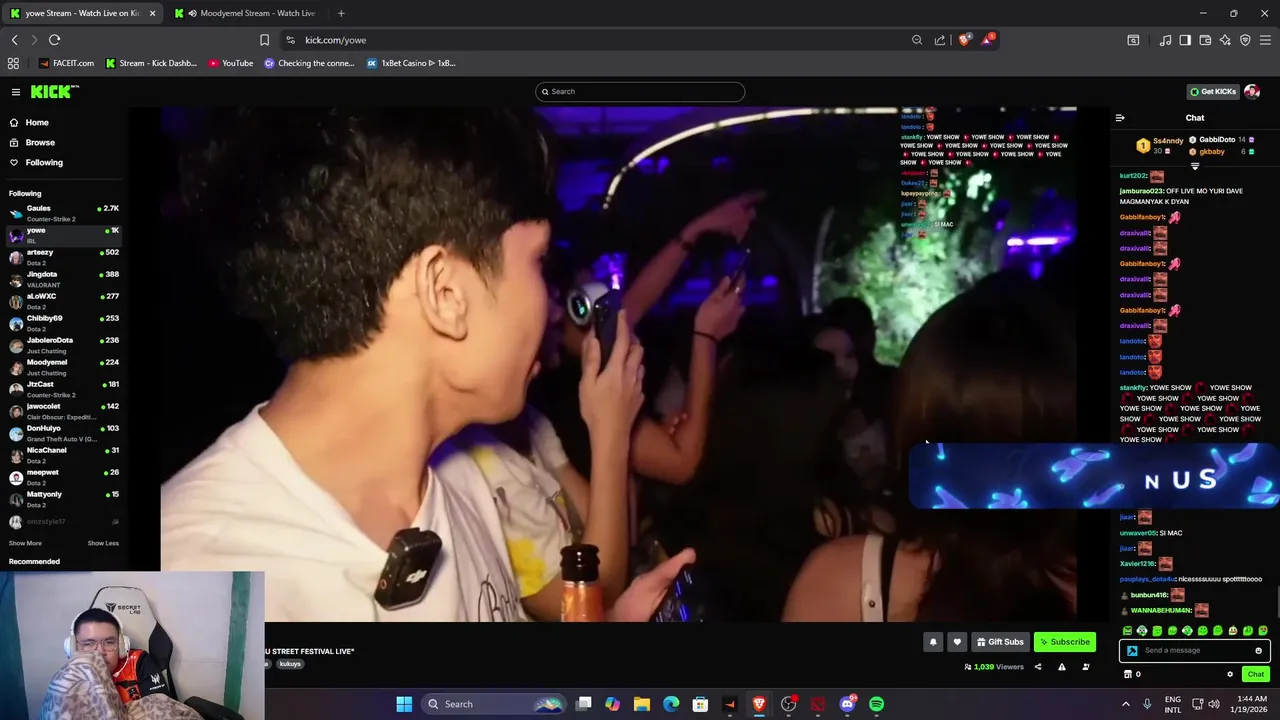Open Browse in the Kick sidebar
Viewport: 1280px width, 720px height.
[40, 142]
